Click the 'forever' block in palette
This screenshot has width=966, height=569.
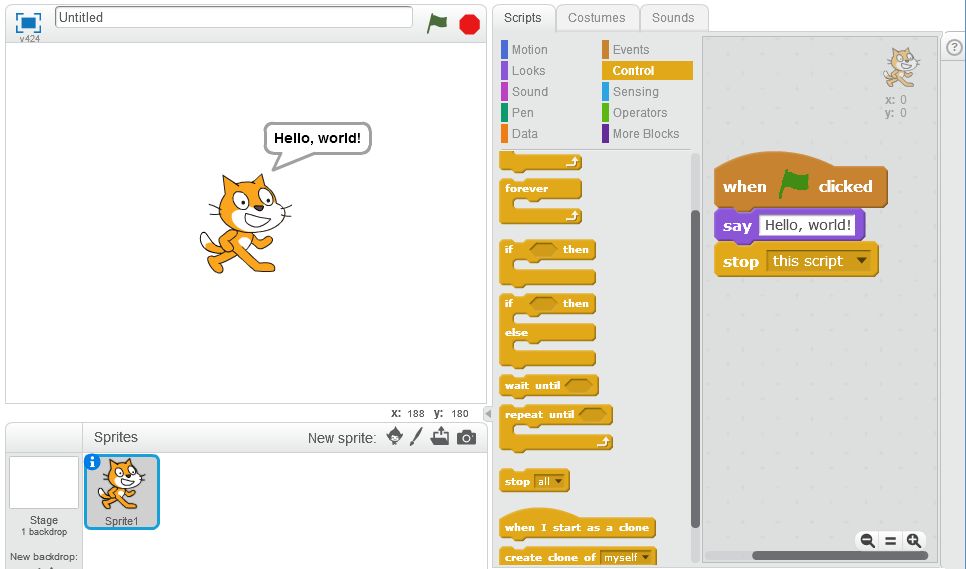(x=526, y=188)
